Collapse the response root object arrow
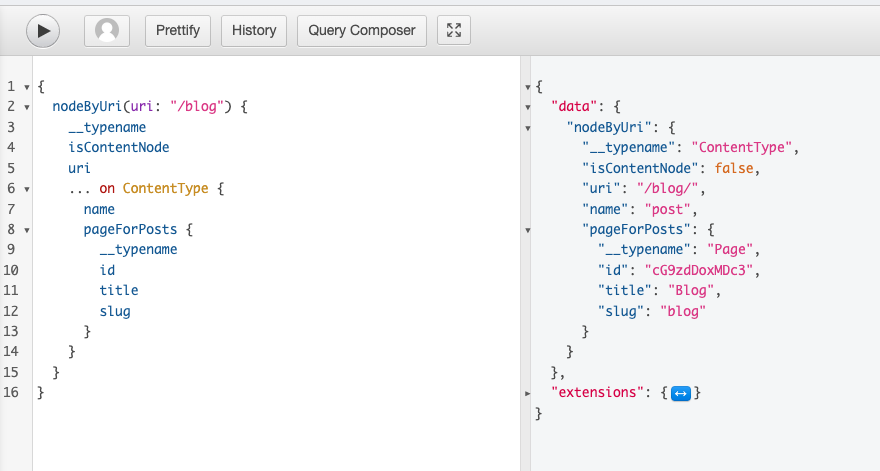Screen dimensions: 880x471 pyautogui.click(x=528, y=87)
